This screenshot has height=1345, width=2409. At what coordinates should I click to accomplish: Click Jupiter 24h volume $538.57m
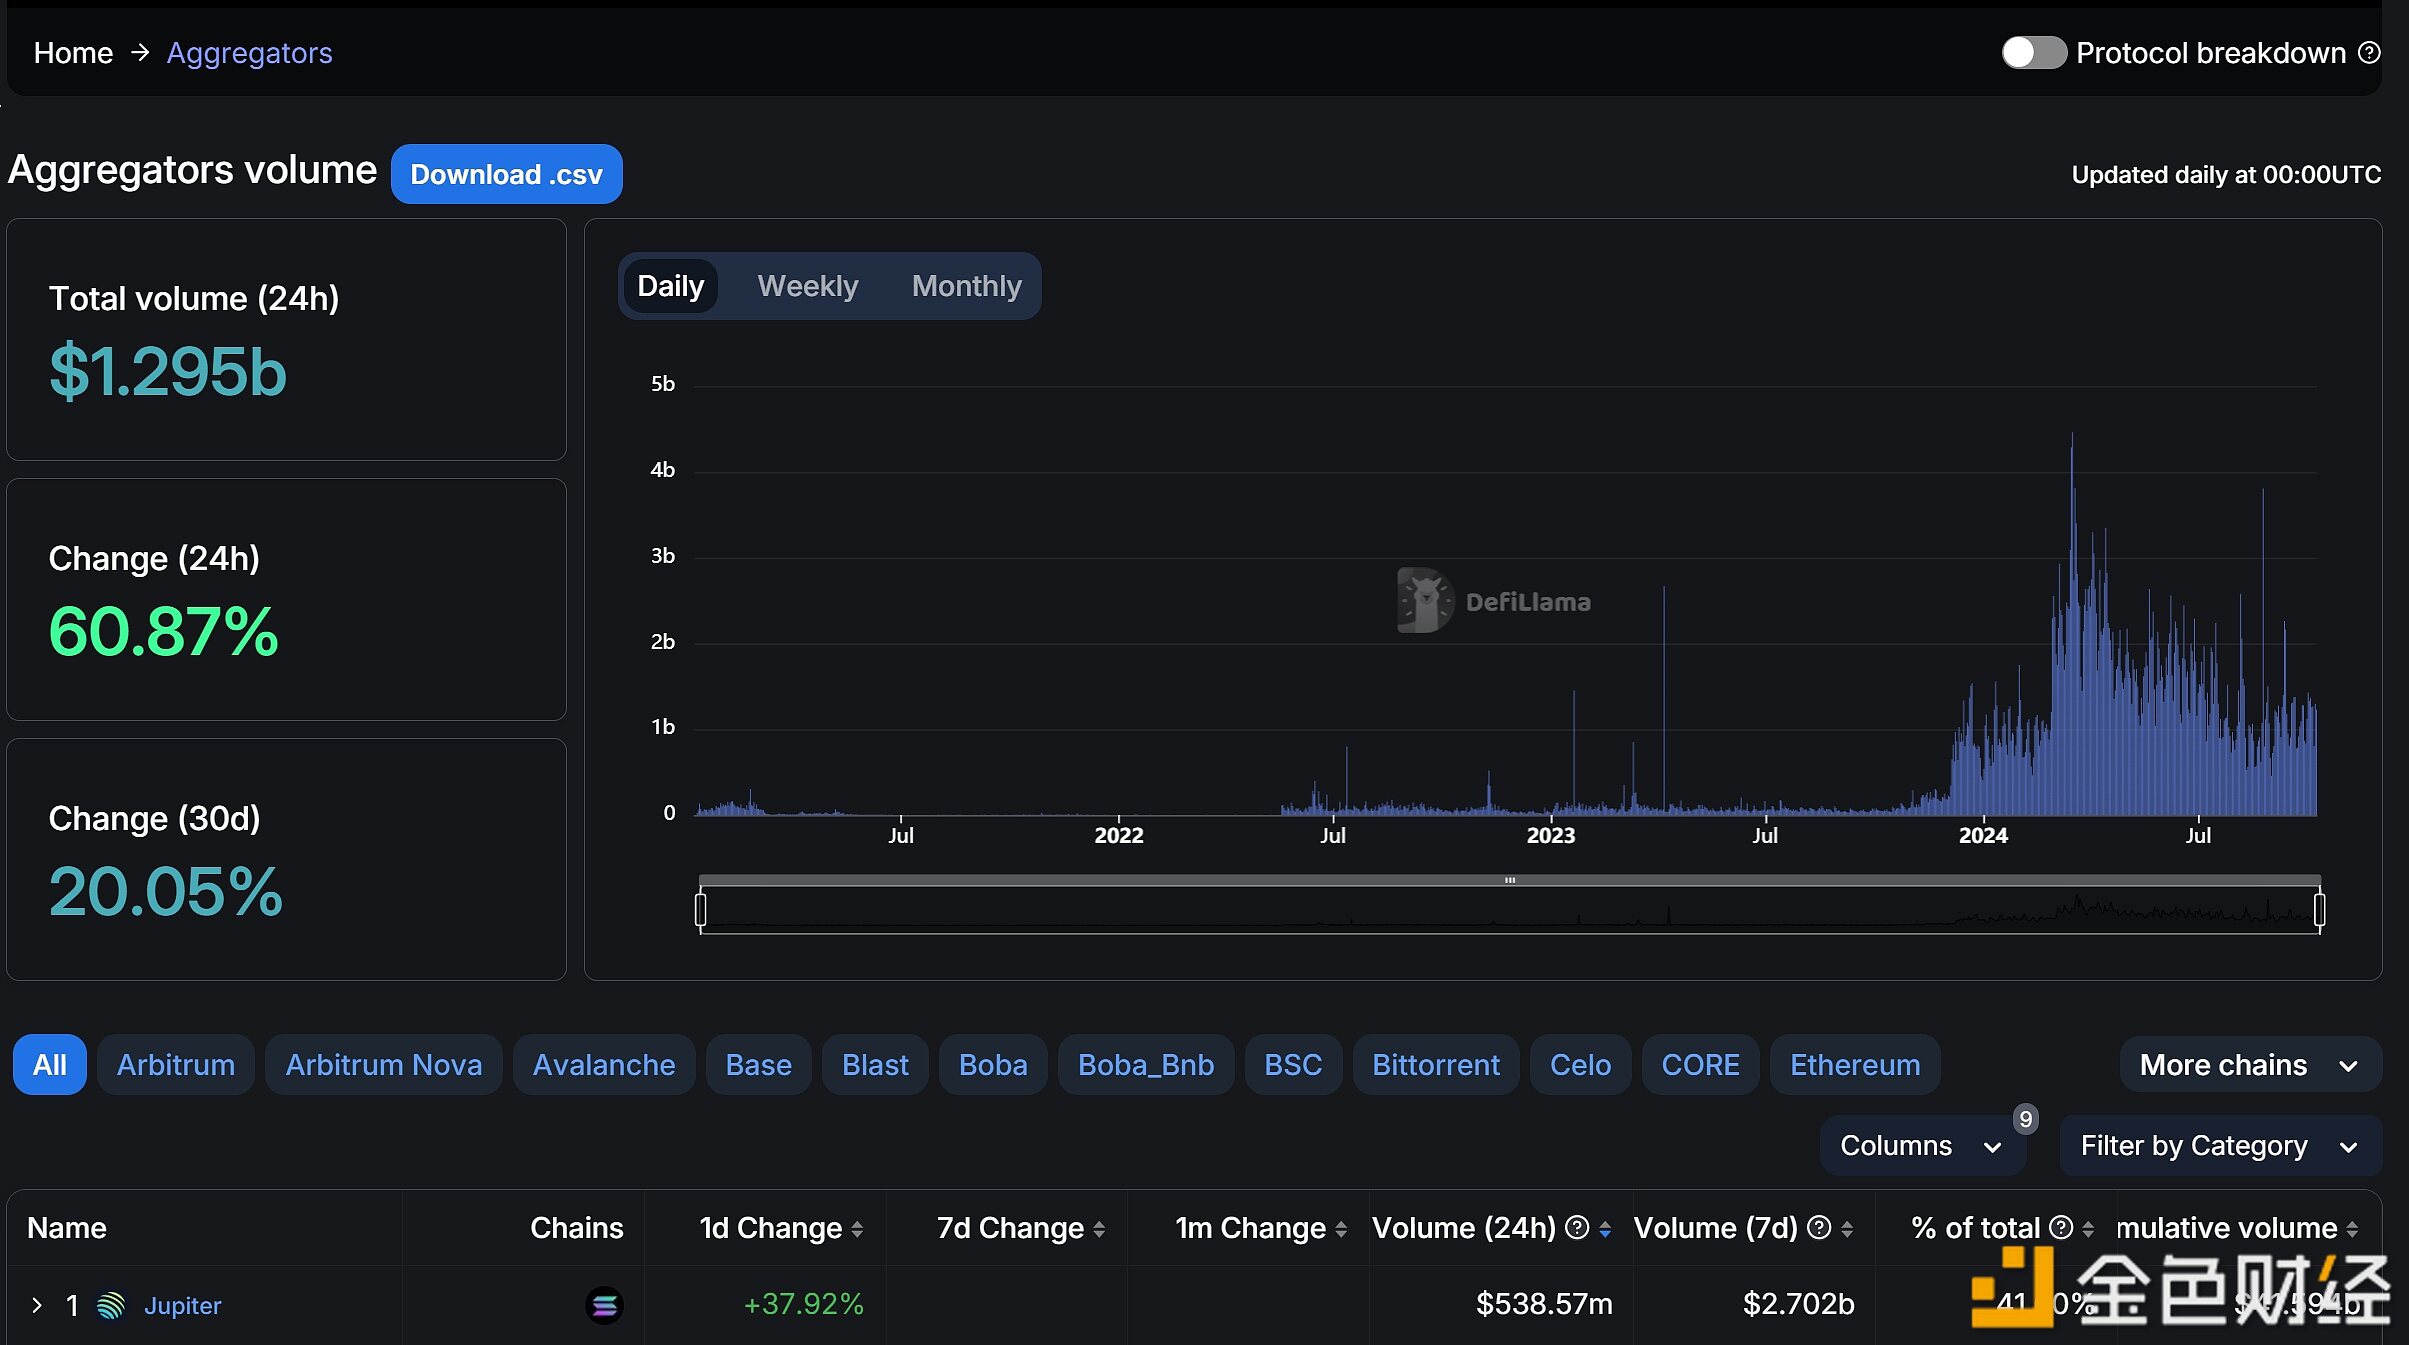[1544, 1304]
